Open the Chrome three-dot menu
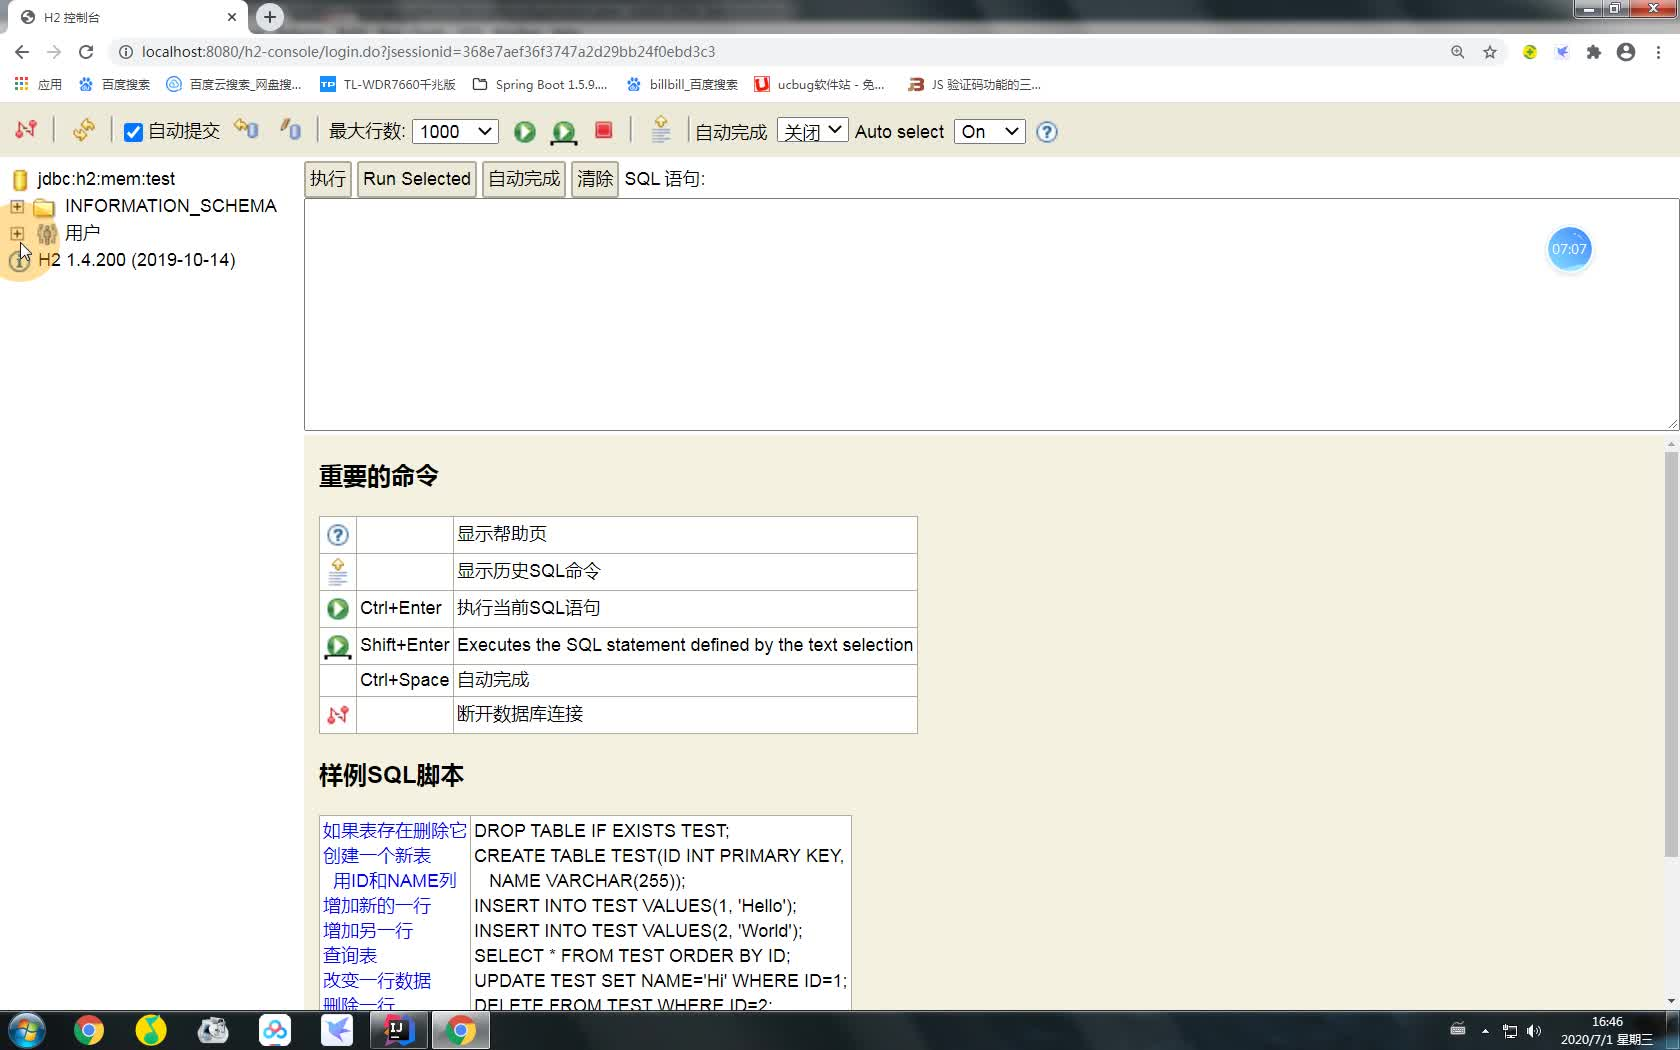This screenshot has width=1680, height=1050. (1658, 52)
